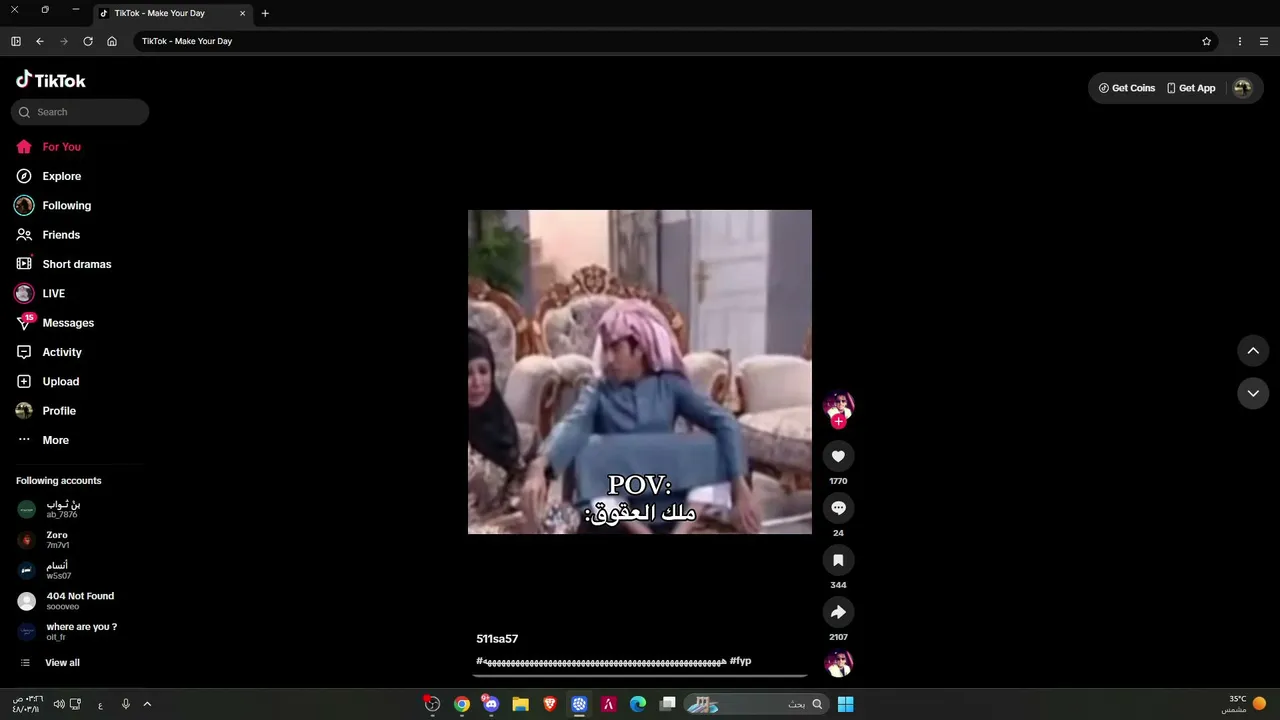Image resolution: width=1280 pixels, height=720 pixels.
Task: Close the TikTok browser tab
Action: click(242, 14)
